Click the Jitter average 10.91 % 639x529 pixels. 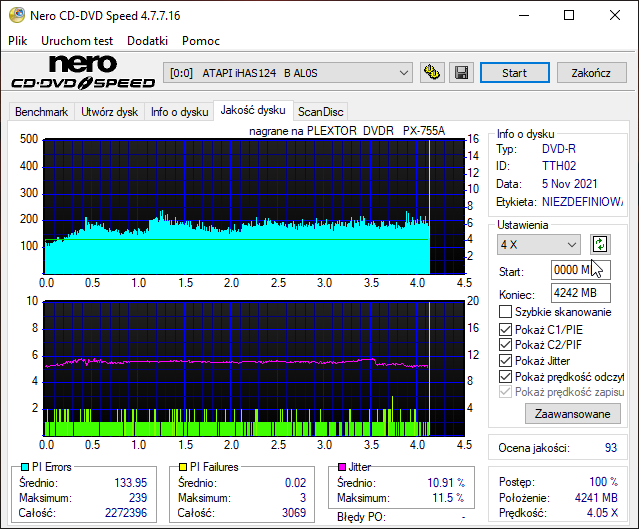coord(446,483)
